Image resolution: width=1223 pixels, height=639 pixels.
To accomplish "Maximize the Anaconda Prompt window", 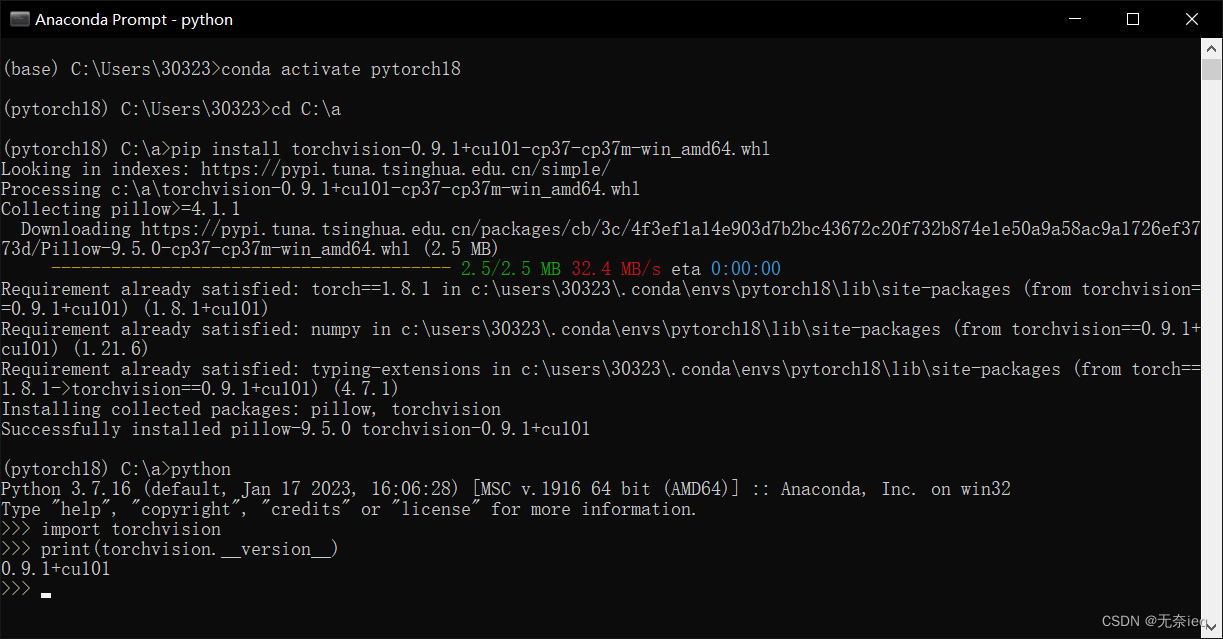I will (x=1133, y=18).
